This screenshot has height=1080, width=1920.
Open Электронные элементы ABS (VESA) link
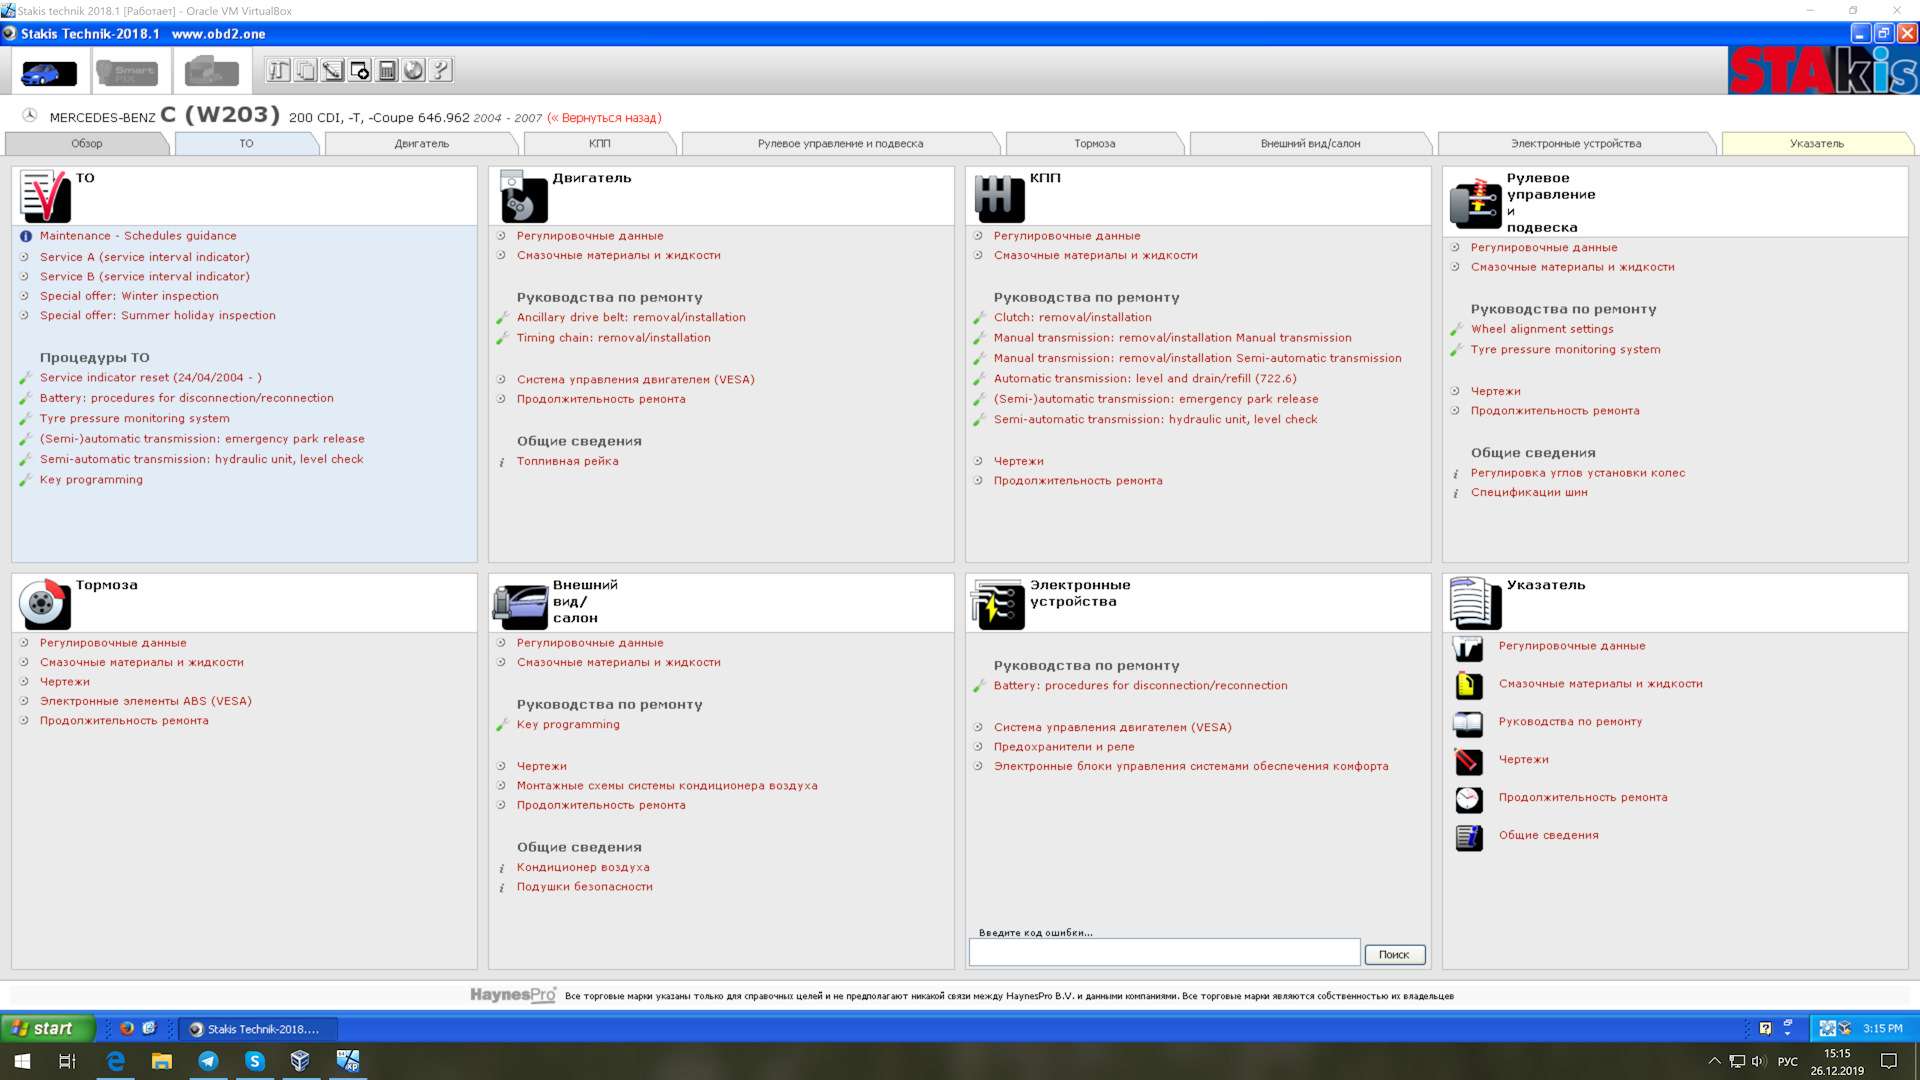[146, 702]
